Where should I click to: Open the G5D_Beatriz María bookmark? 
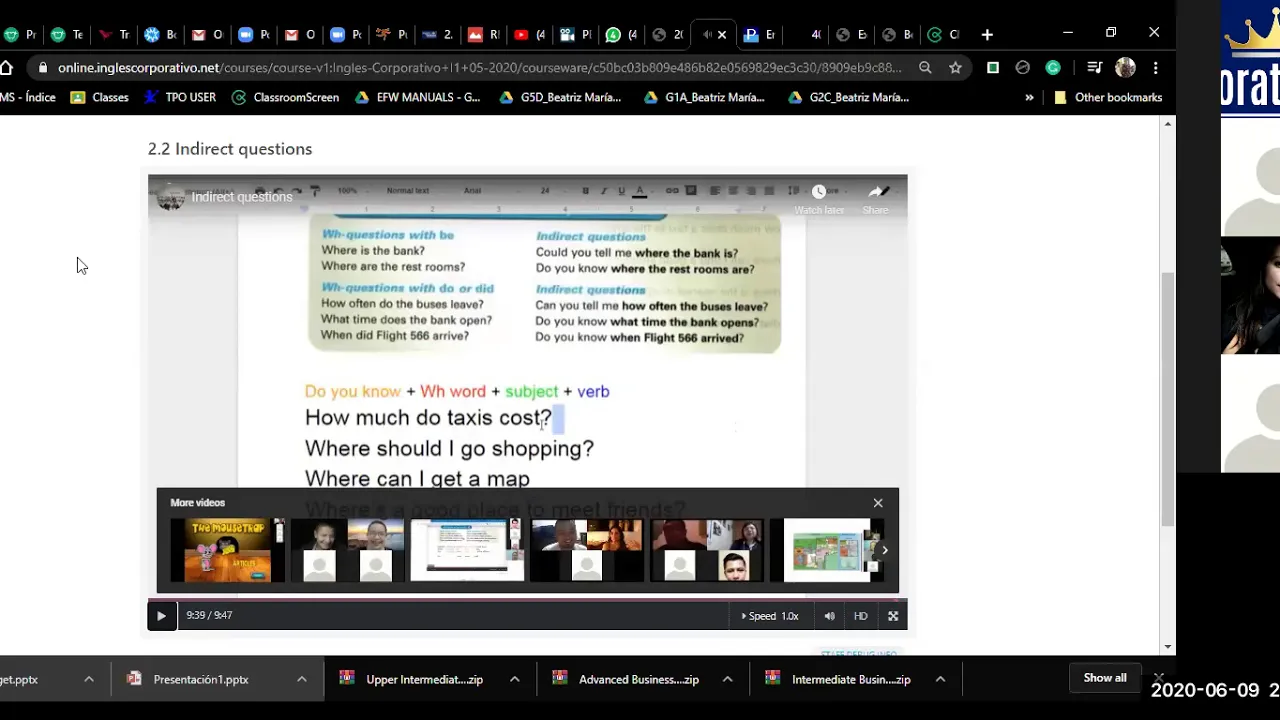tap(560, 98)
